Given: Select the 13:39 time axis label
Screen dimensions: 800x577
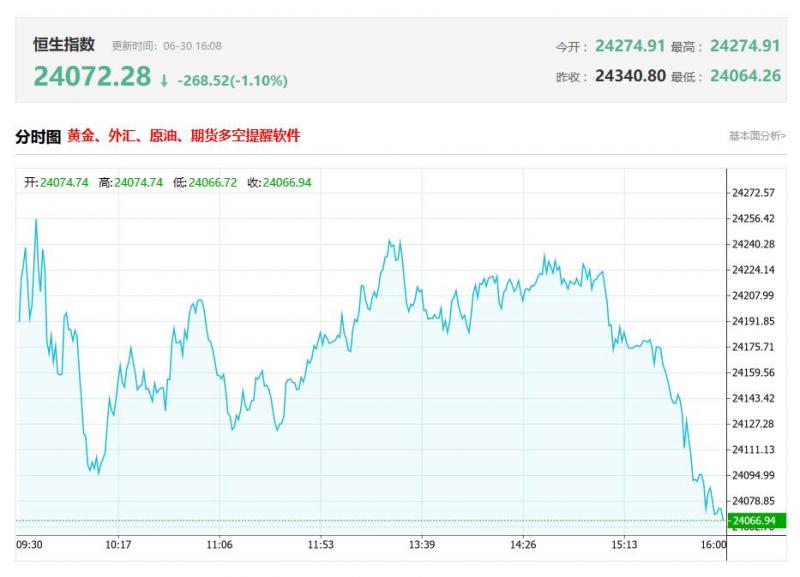Looking at the screenshot, I should (422, 545).
